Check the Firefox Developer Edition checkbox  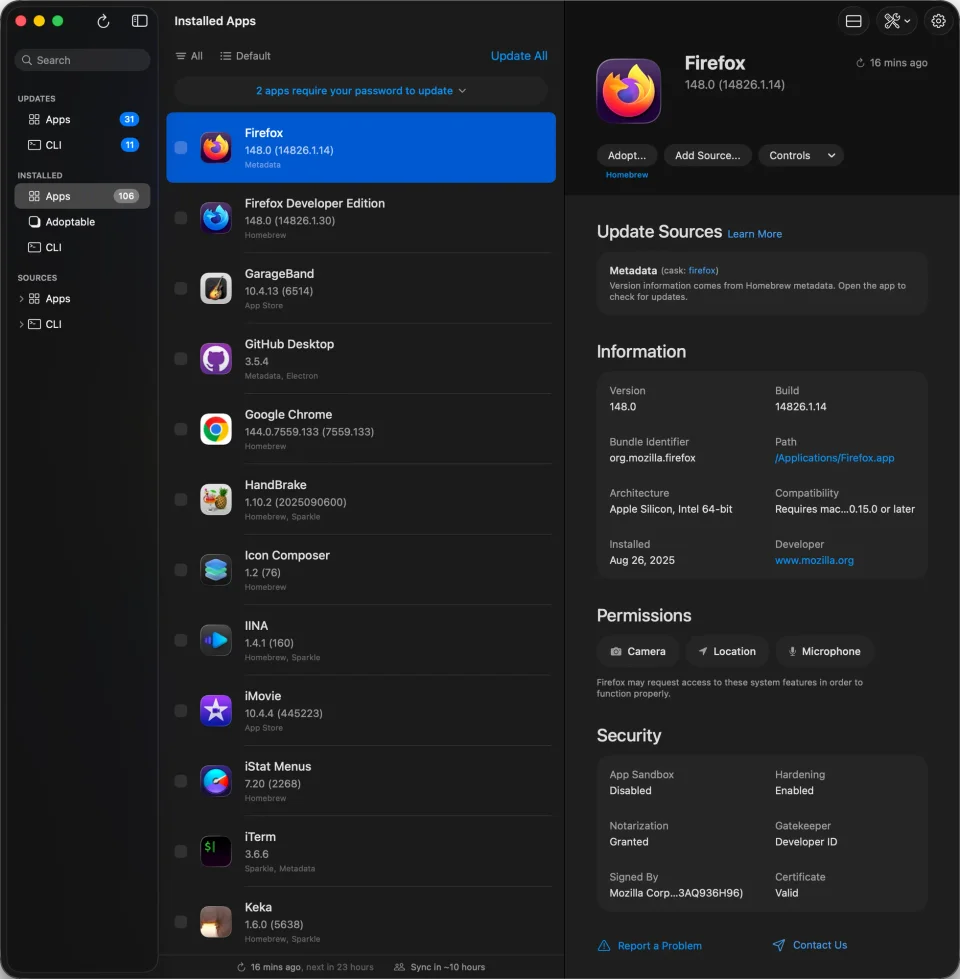pyautogui.click(x=181, y=218)
